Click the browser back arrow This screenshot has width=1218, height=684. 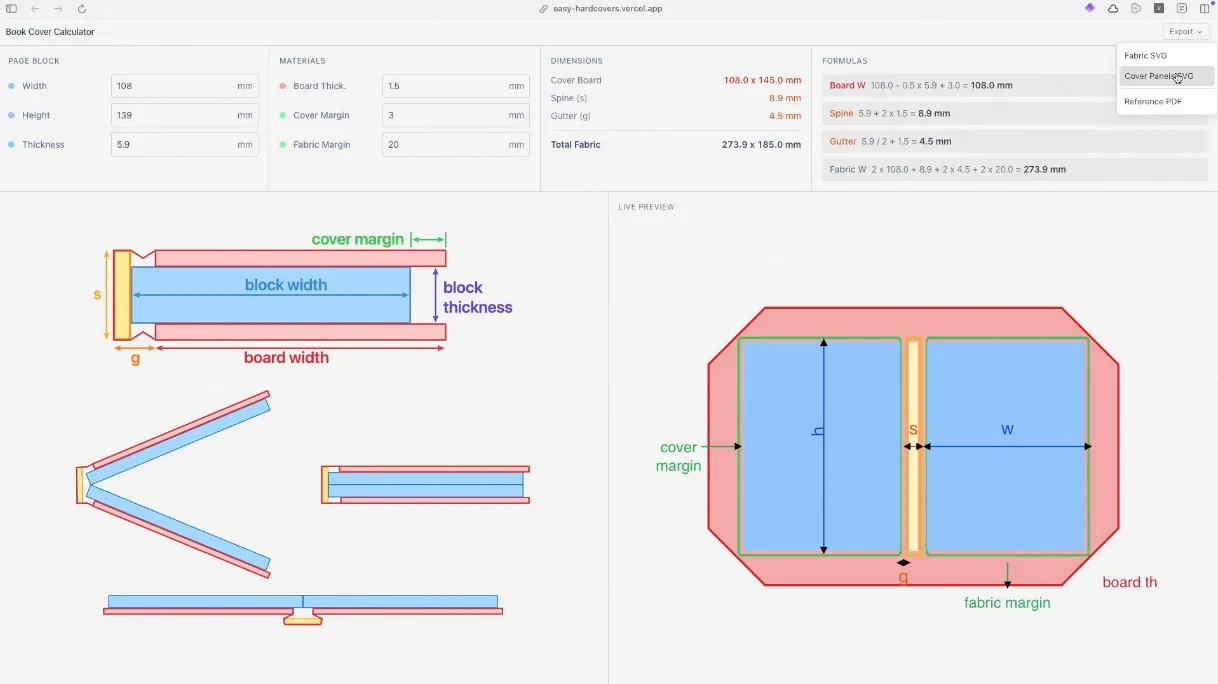coord(35,8)
